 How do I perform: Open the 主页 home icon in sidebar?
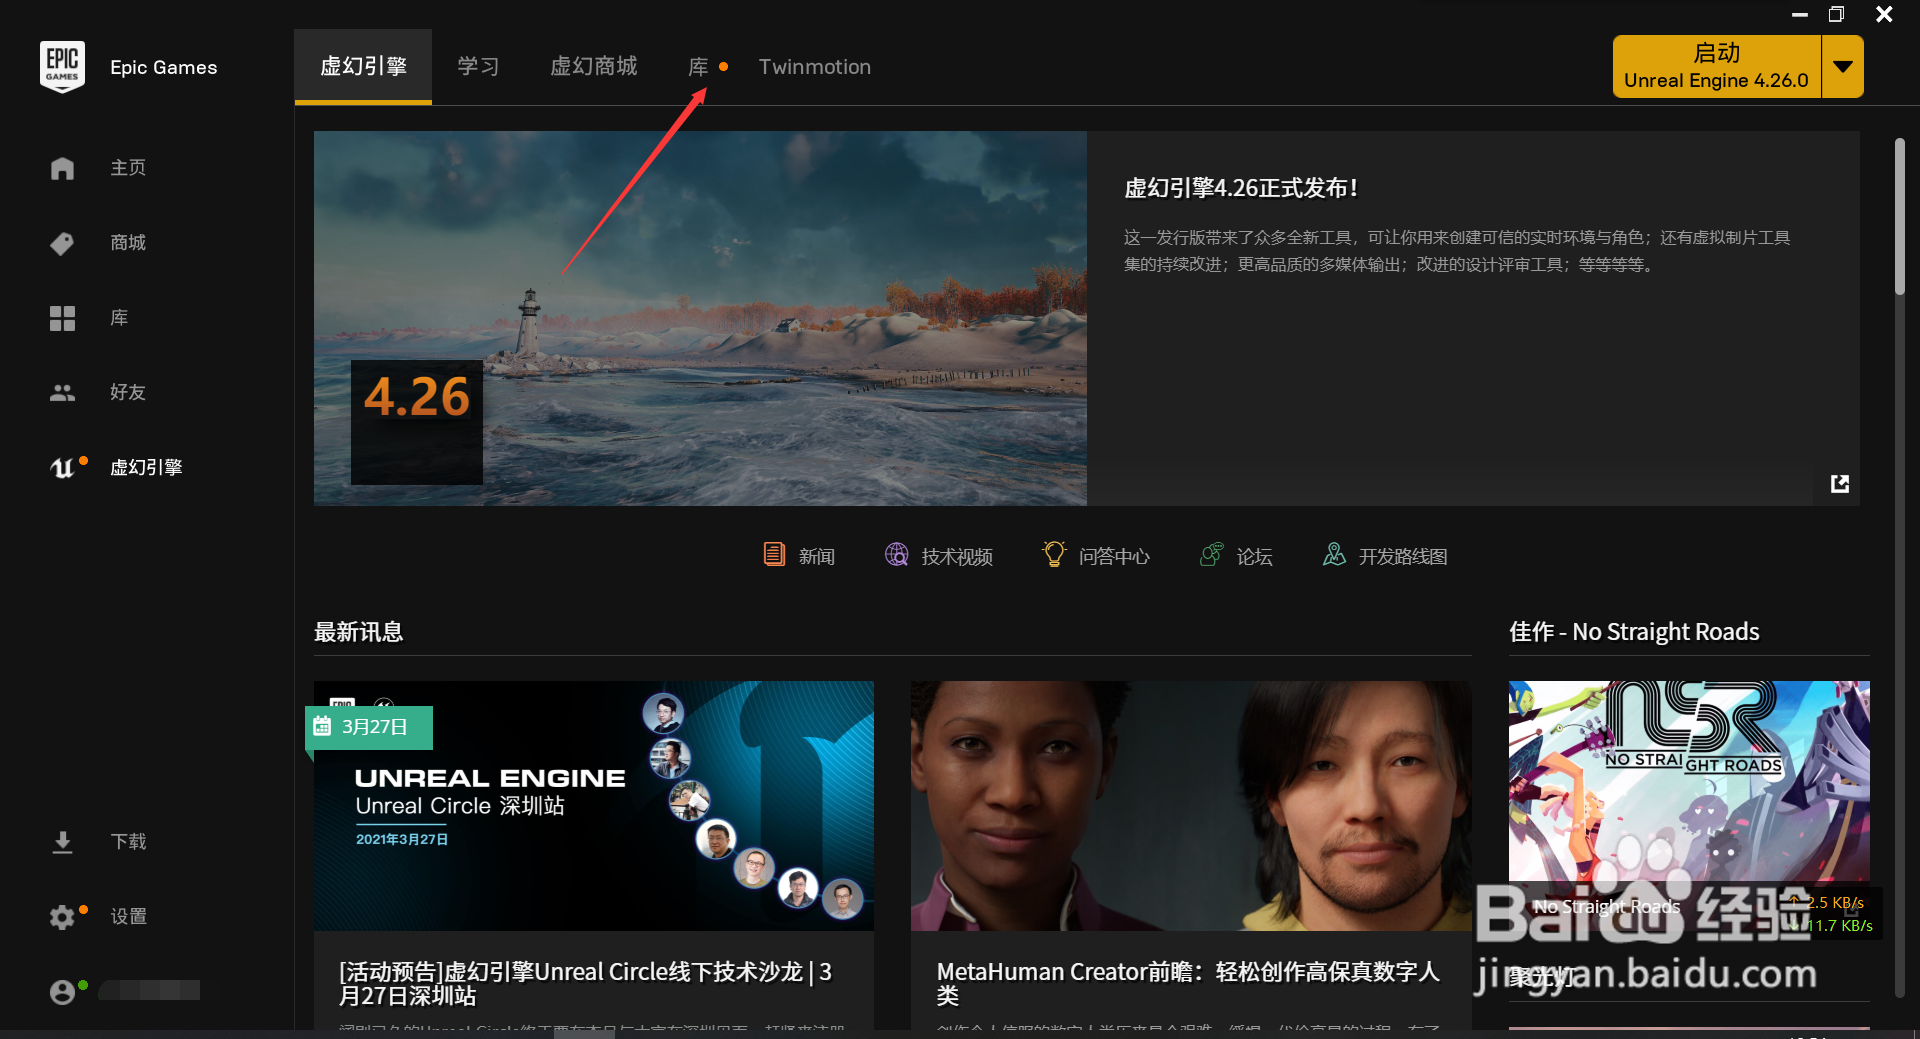[62, 168]
